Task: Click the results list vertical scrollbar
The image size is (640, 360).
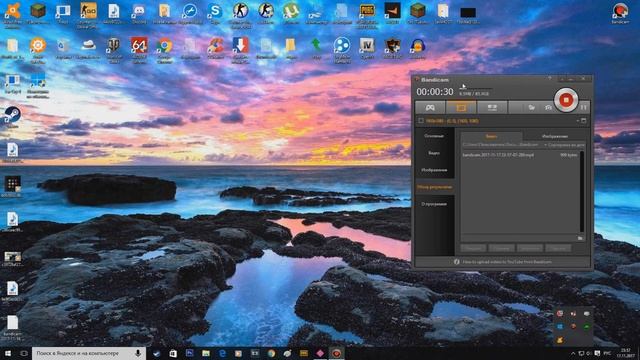Action: [x=582, y=191]
